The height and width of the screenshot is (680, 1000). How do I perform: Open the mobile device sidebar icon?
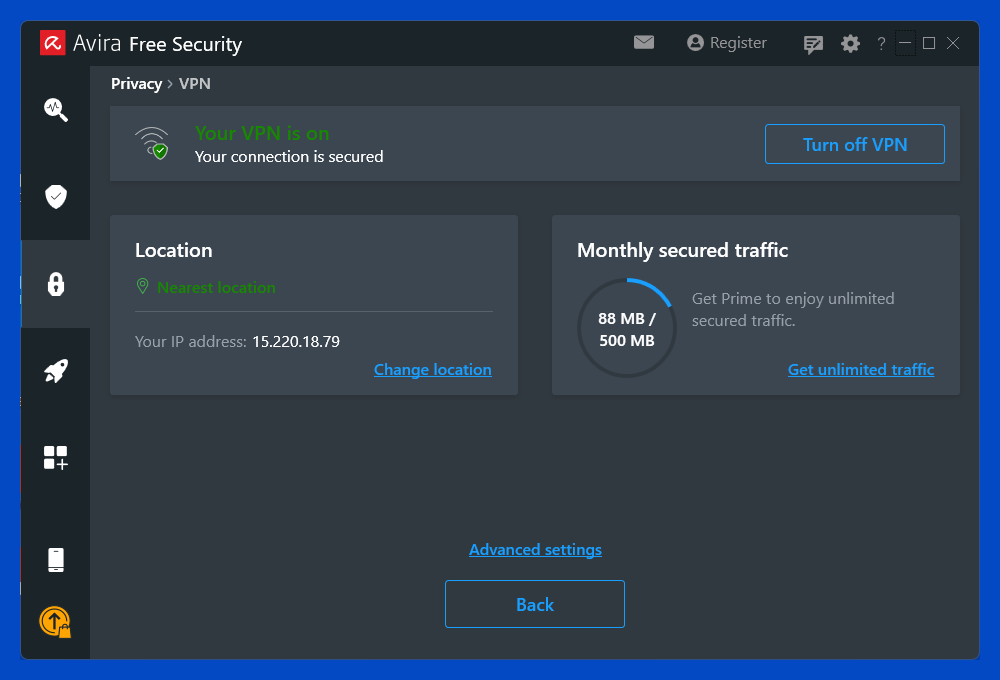point(55,560)
